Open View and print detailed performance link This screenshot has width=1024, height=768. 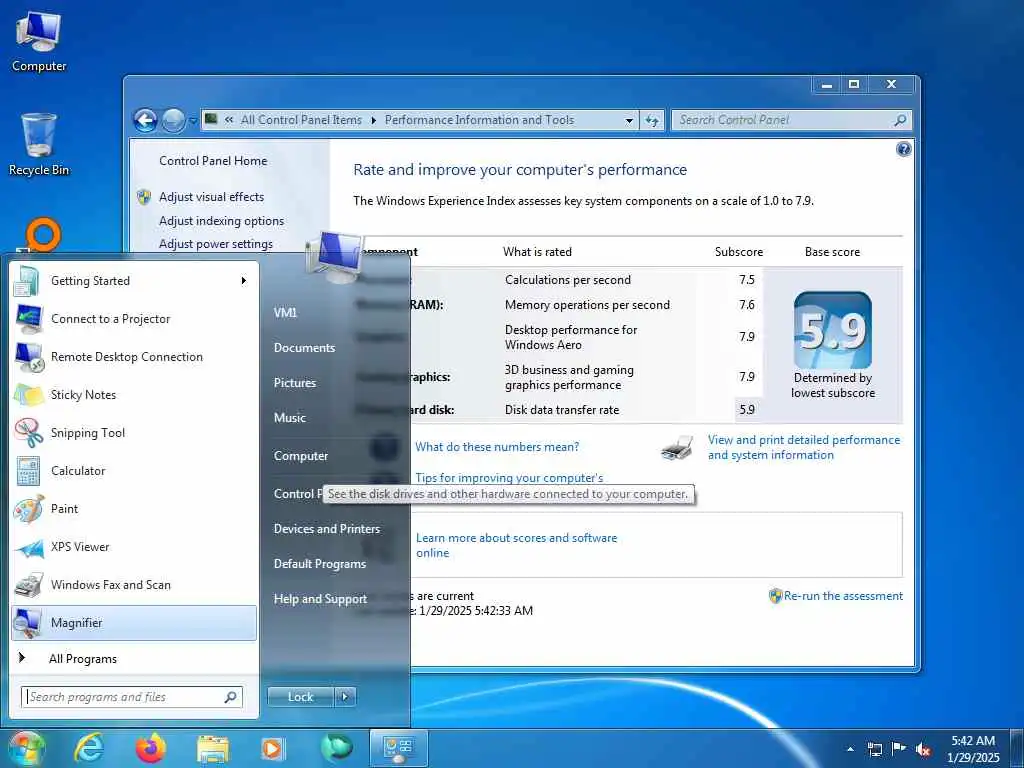point(804,447)
